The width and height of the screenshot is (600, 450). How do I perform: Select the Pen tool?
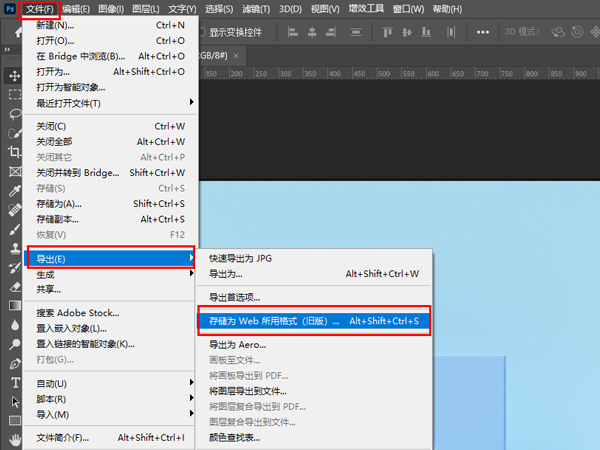point(15,362)
